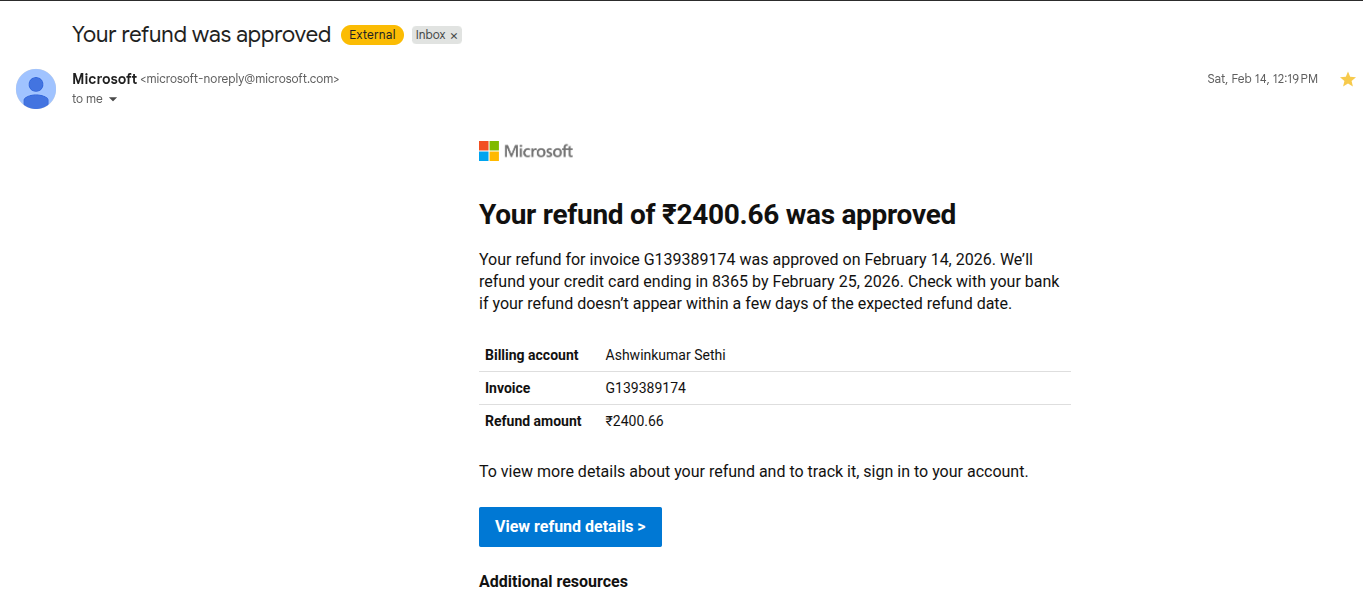Image resolution: width=1363 pixels, height=596 pixels.
Task: Unstar this email using the yellow star
Action: tap(1347, 79)
